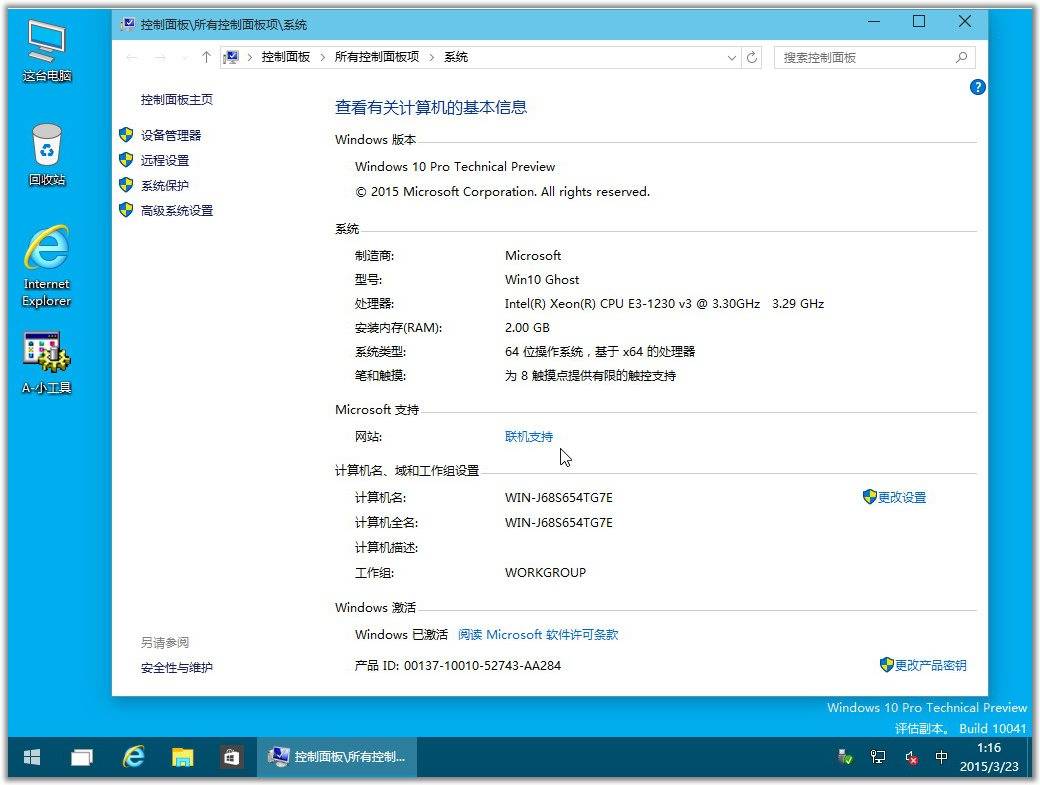
Task: Expand the address bar history dropdown
Action: tap(732, 58)
